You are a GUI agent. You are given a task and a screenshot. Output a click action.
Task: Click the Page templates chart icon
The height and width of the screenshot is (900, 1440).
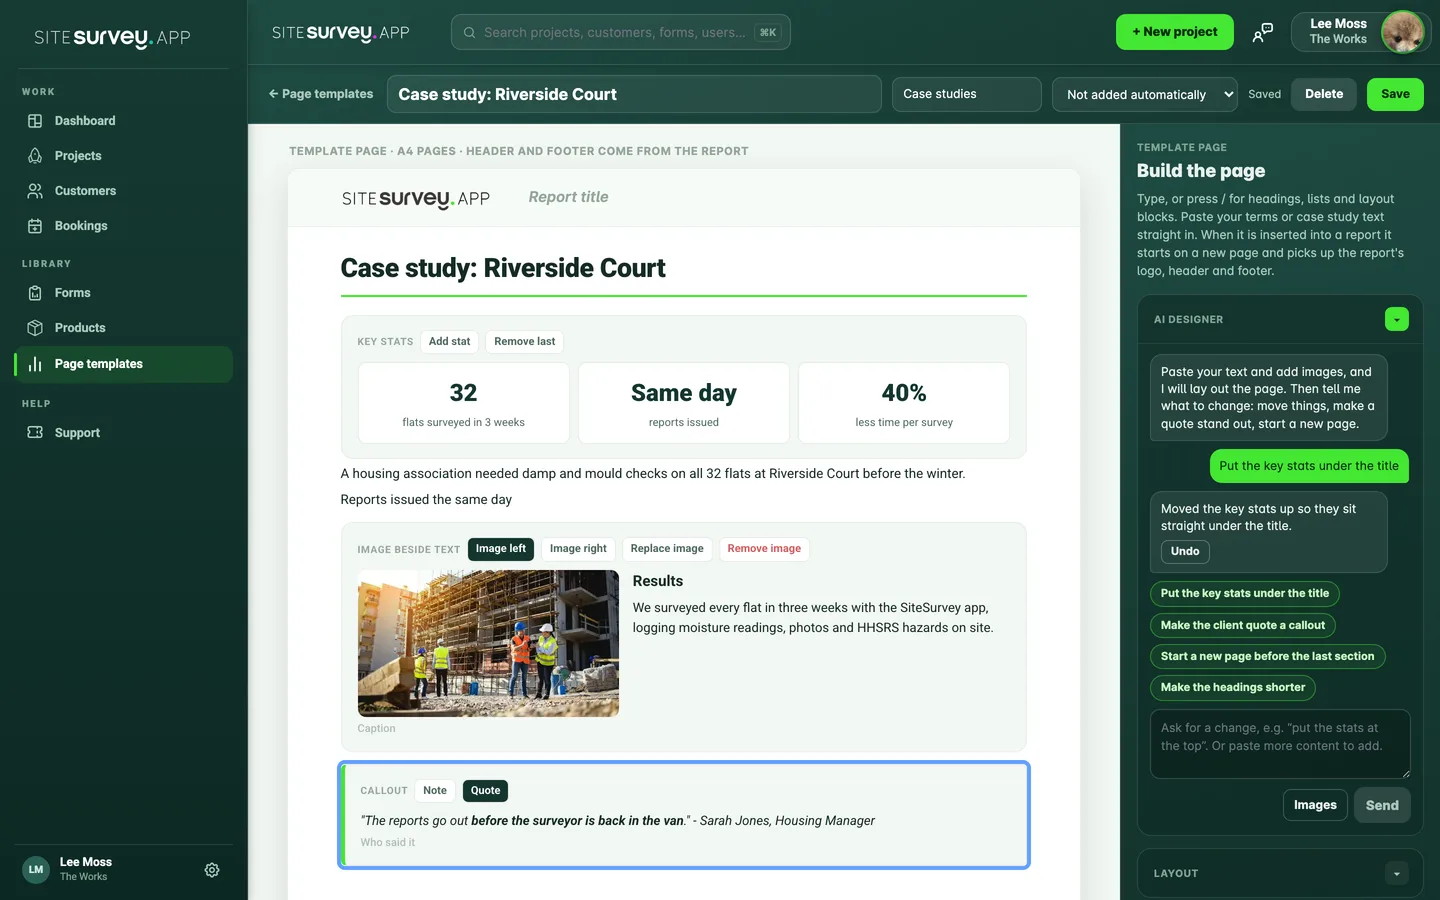35,364
